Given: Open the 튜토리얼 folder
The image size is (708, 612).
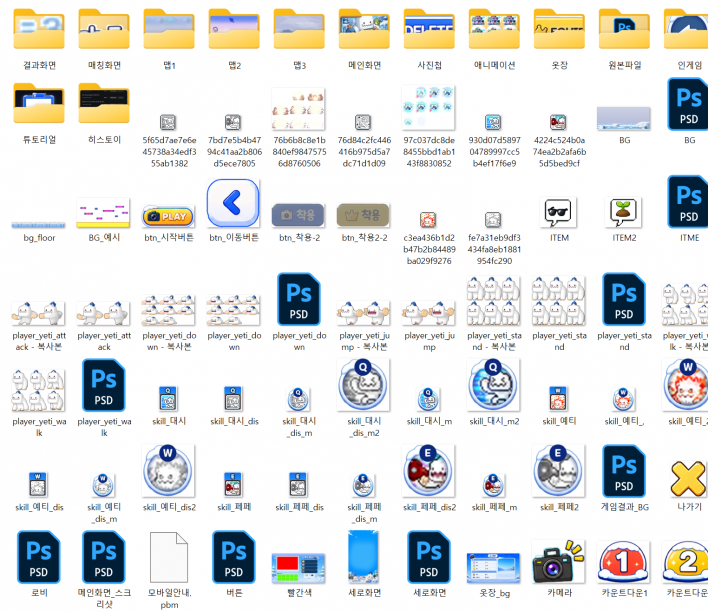Looking at the screenshot, I should pos(39,103).
